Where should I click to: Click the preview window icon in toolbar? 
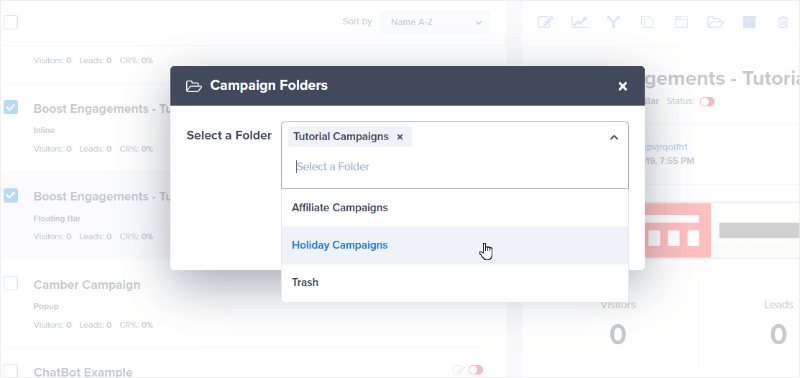pos(681,22)
